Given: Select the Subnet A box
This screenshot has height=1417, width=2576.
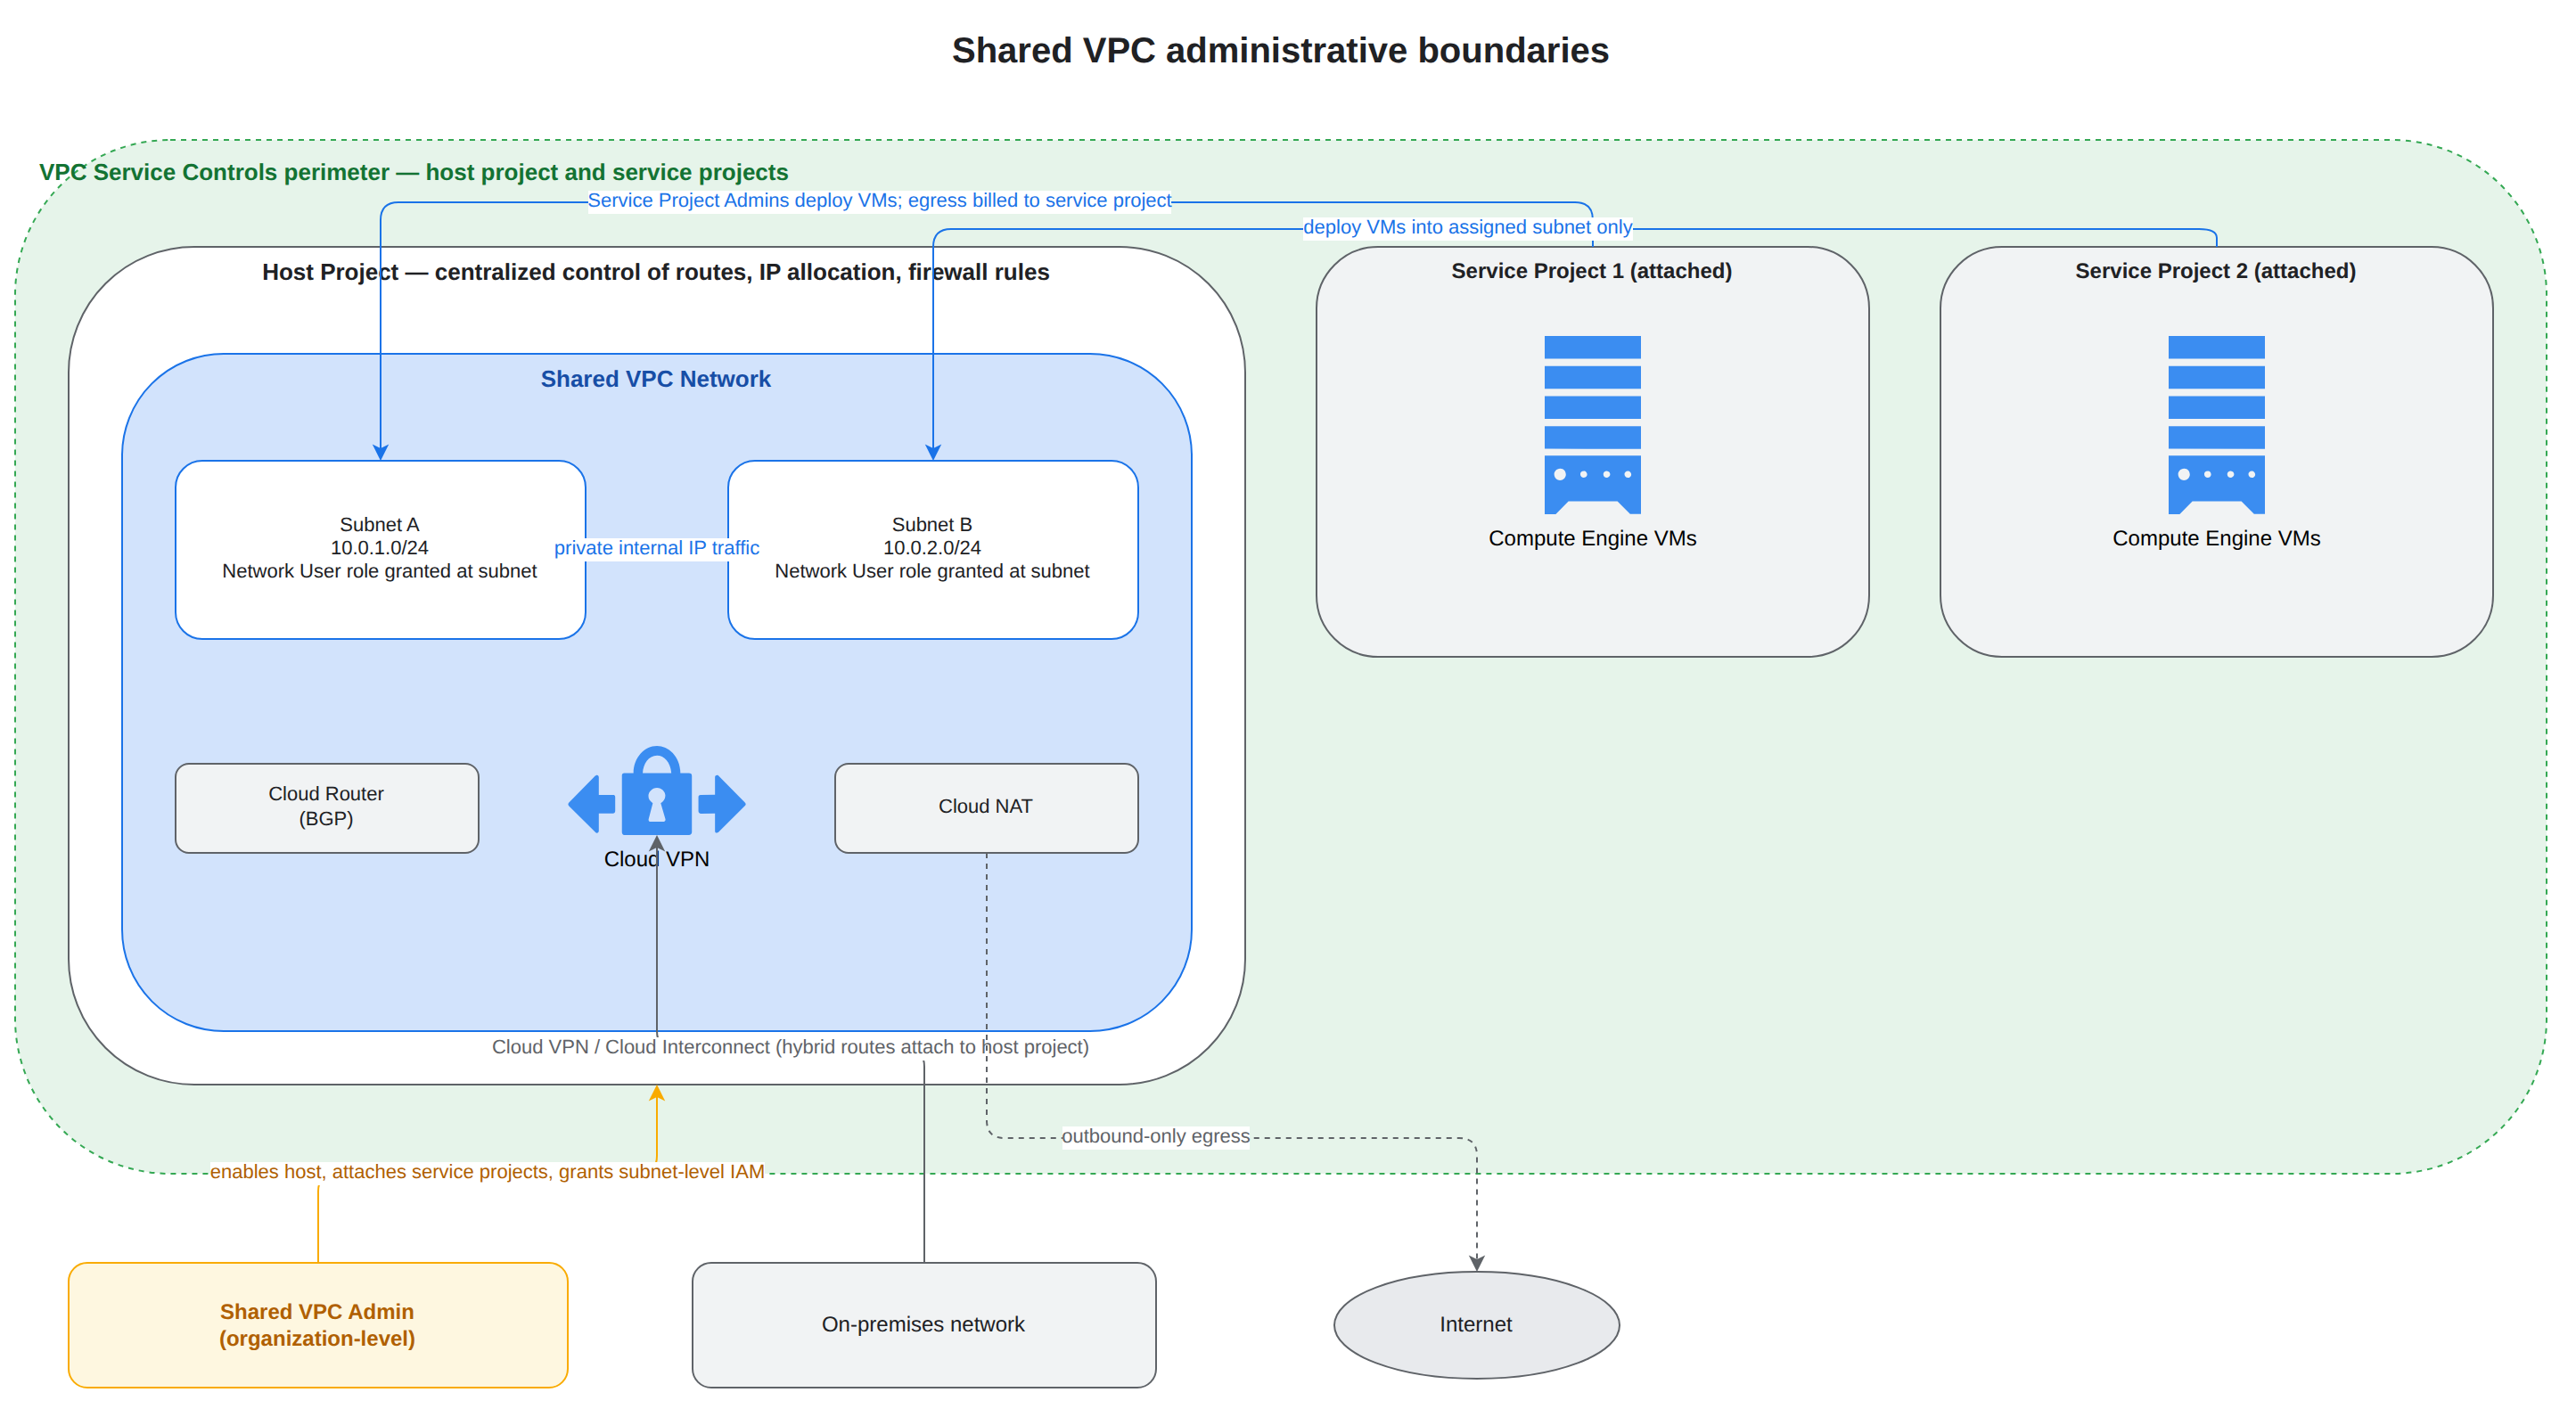Looking at the screenshot, I should 380,549.
